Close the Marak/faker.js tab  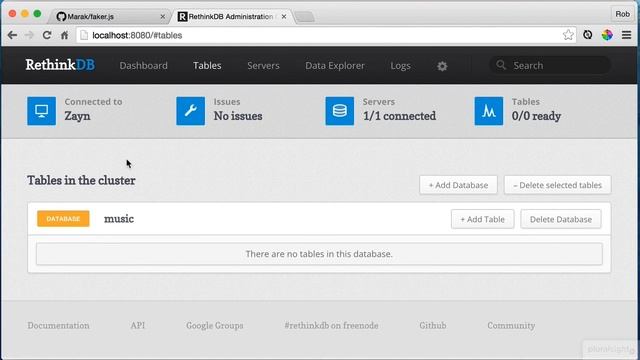[162, 16]
